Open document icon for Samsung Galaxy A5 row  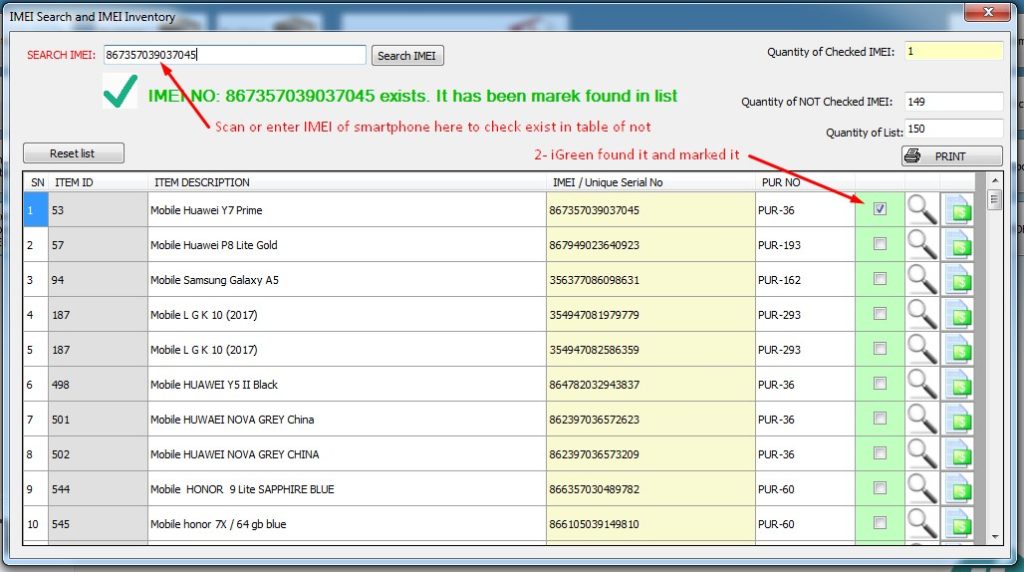958,279
